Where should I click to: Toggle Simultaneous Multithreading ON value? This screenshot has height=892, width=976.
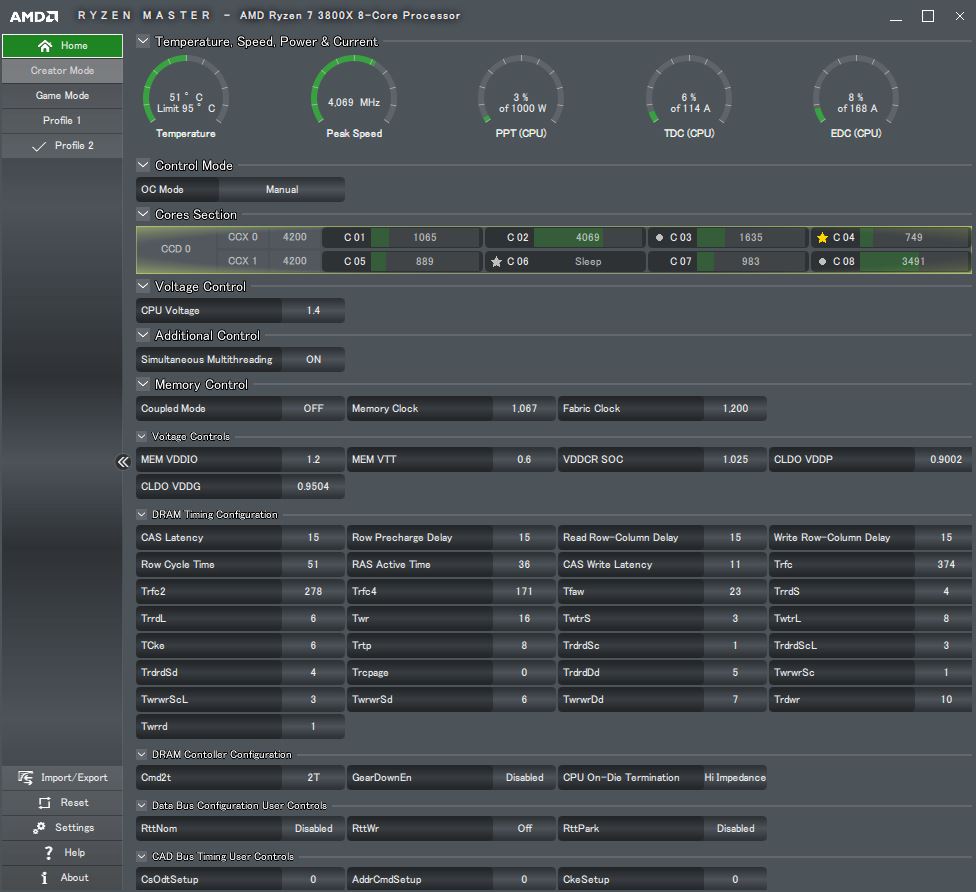[313, 360]
